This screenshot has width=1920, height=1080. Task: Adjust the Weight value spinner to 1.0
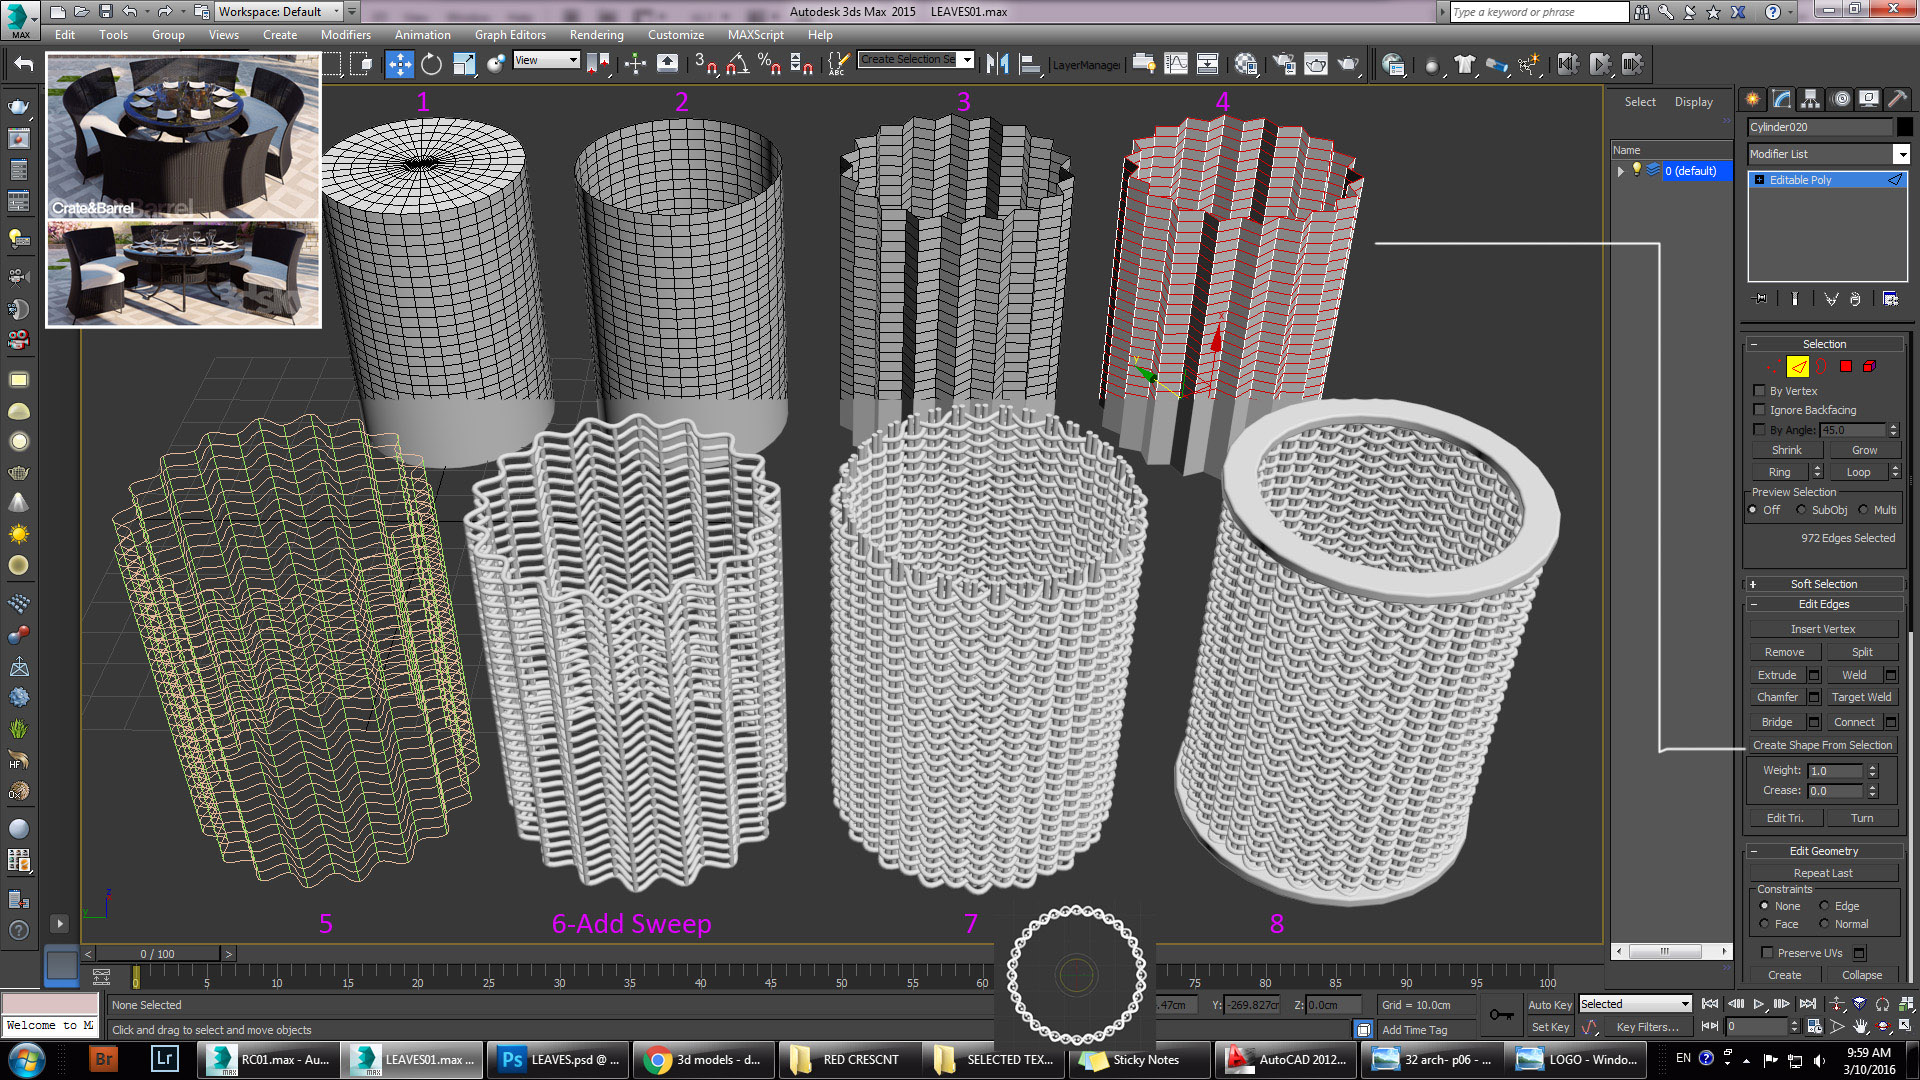(1840, 770)
